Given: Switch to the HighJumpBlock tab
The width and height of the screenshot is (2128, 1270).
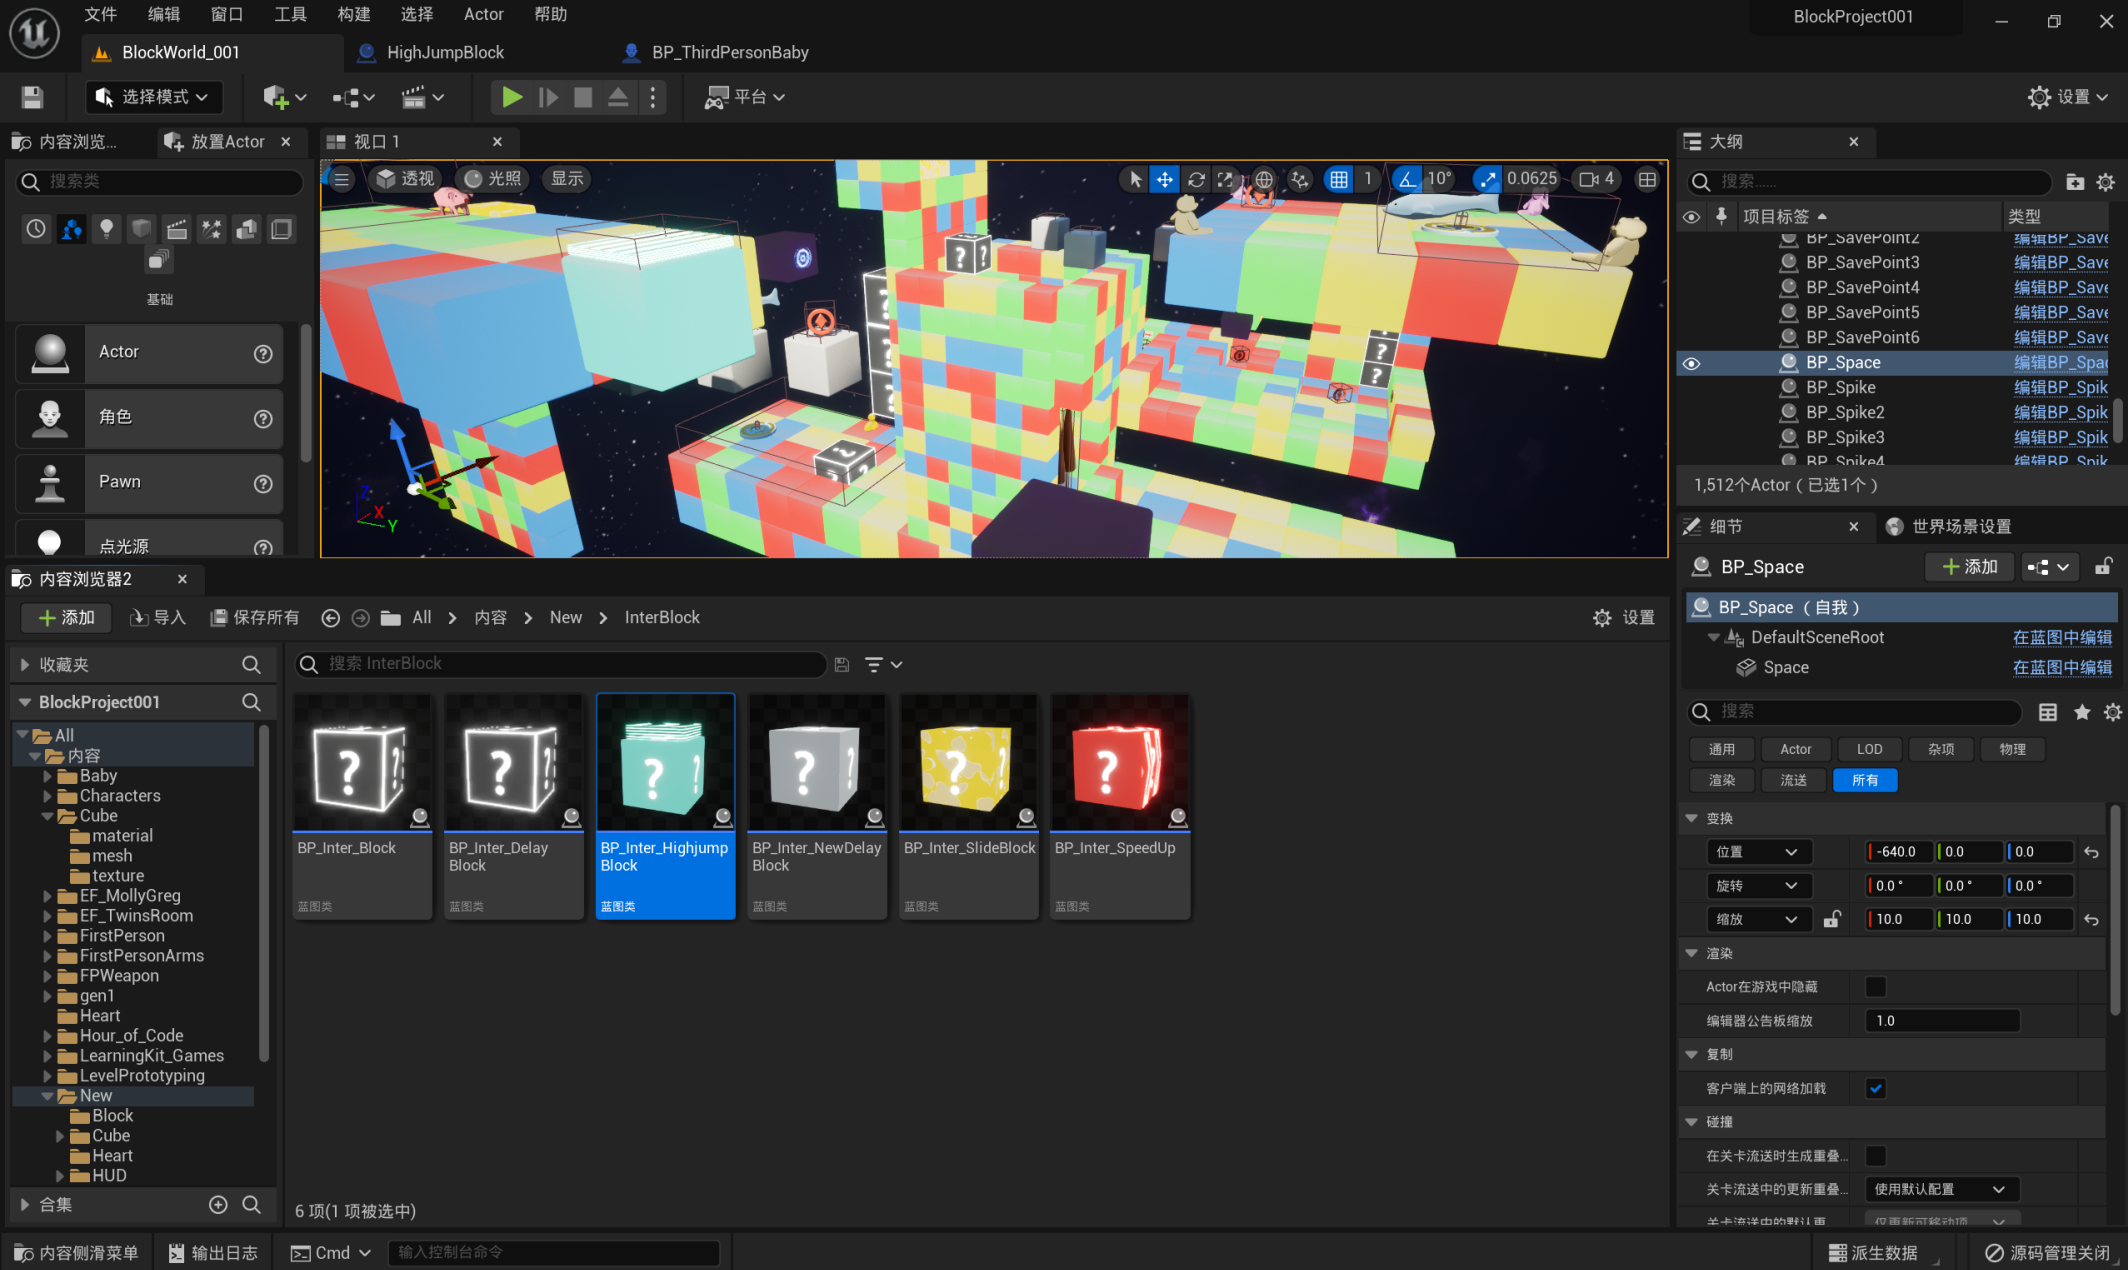Looking at the screenshot, I should pyautogui.click(x=444, y=52).
